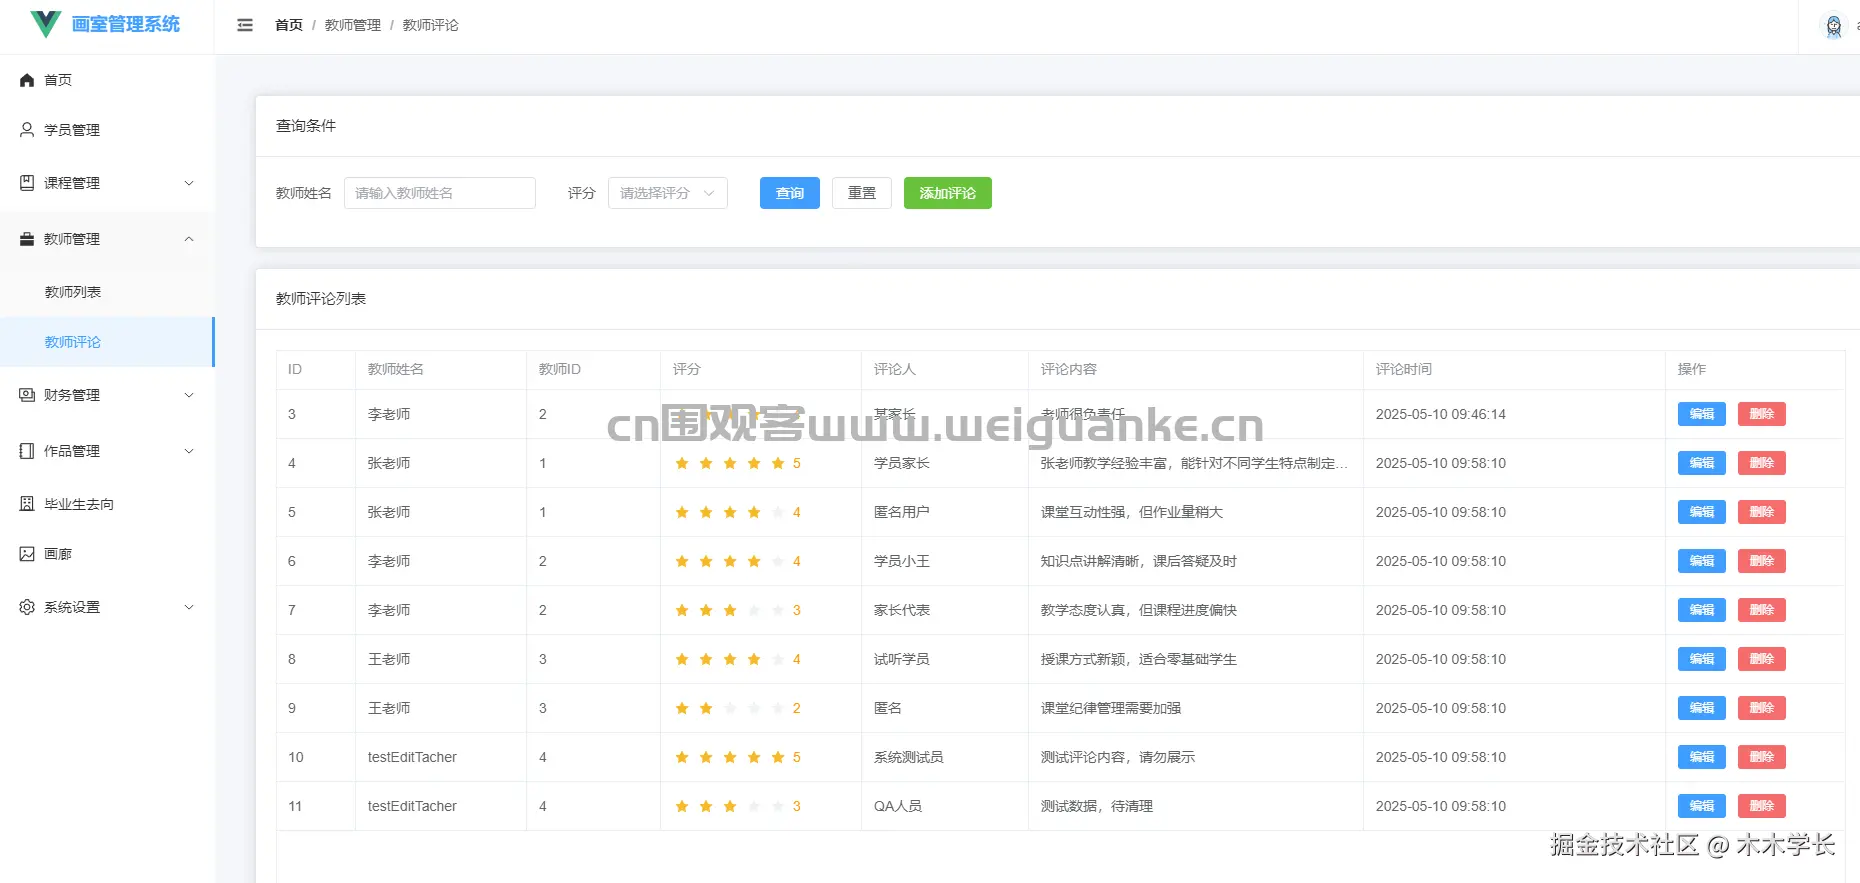1860x883 pixels.
Task: Click 删除 for QA人员 comment row
Action: [1762, 806]
